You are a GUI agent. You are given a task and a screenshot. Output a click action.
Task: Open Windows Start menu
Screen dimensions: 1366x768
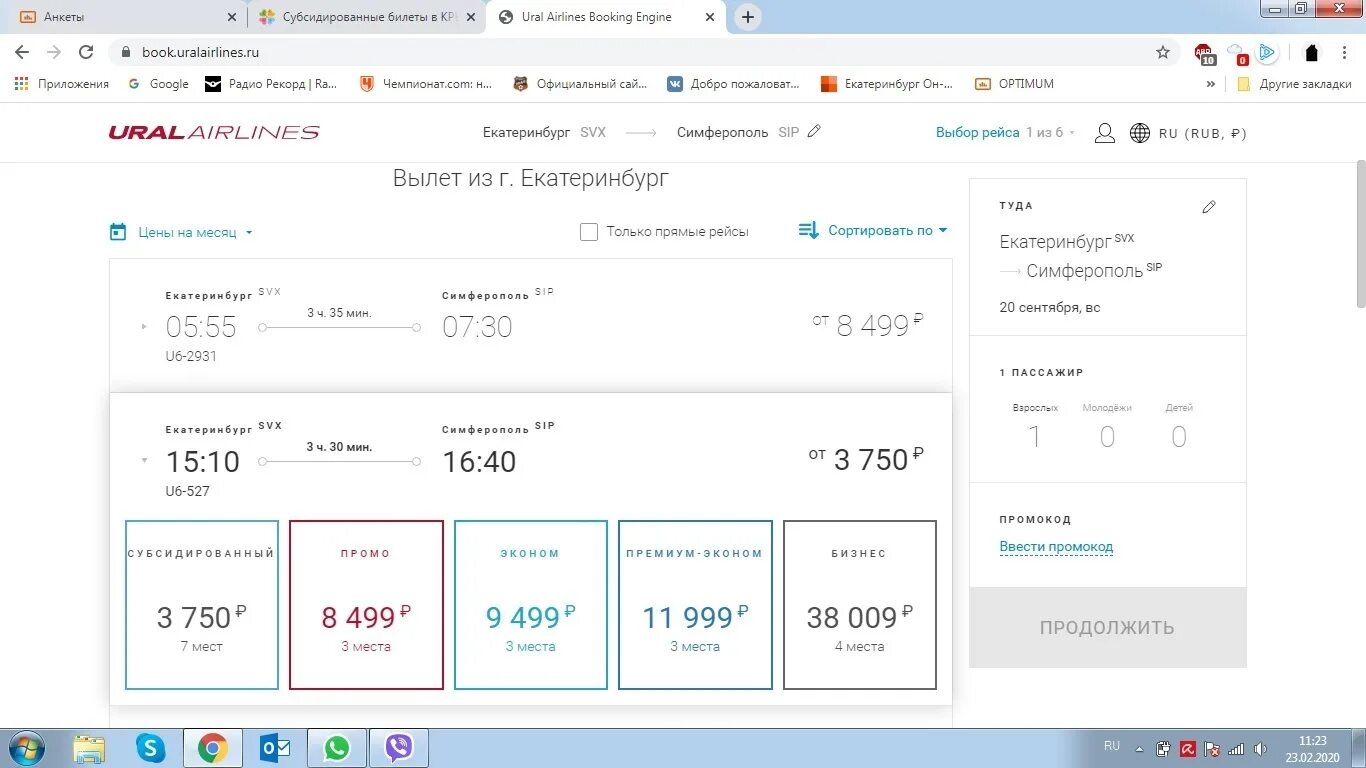26,748
